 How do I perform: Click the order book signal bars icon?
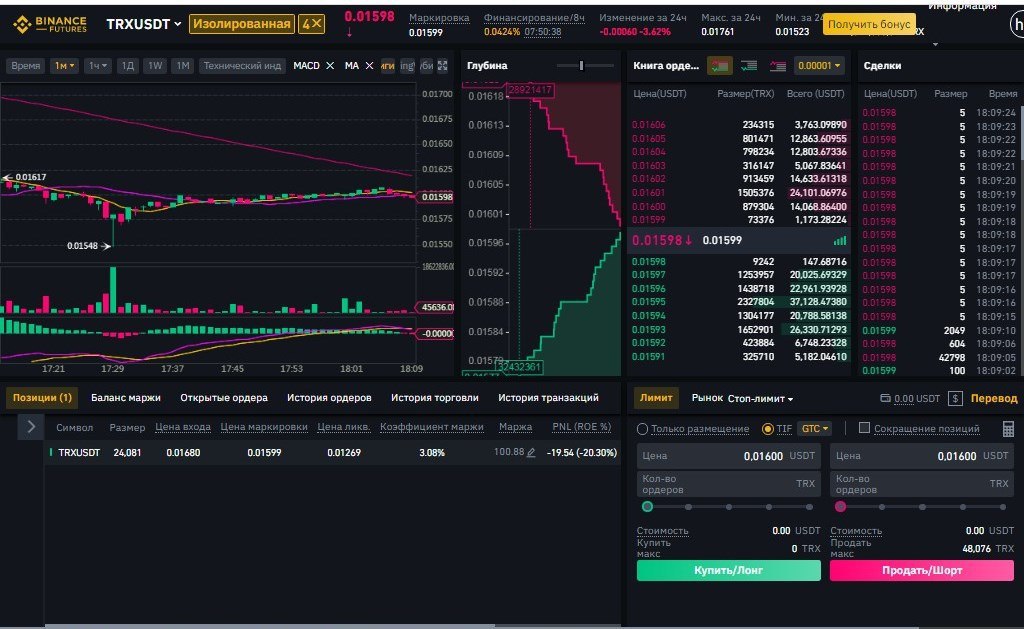pyautogui.click(x=840, y=240)
